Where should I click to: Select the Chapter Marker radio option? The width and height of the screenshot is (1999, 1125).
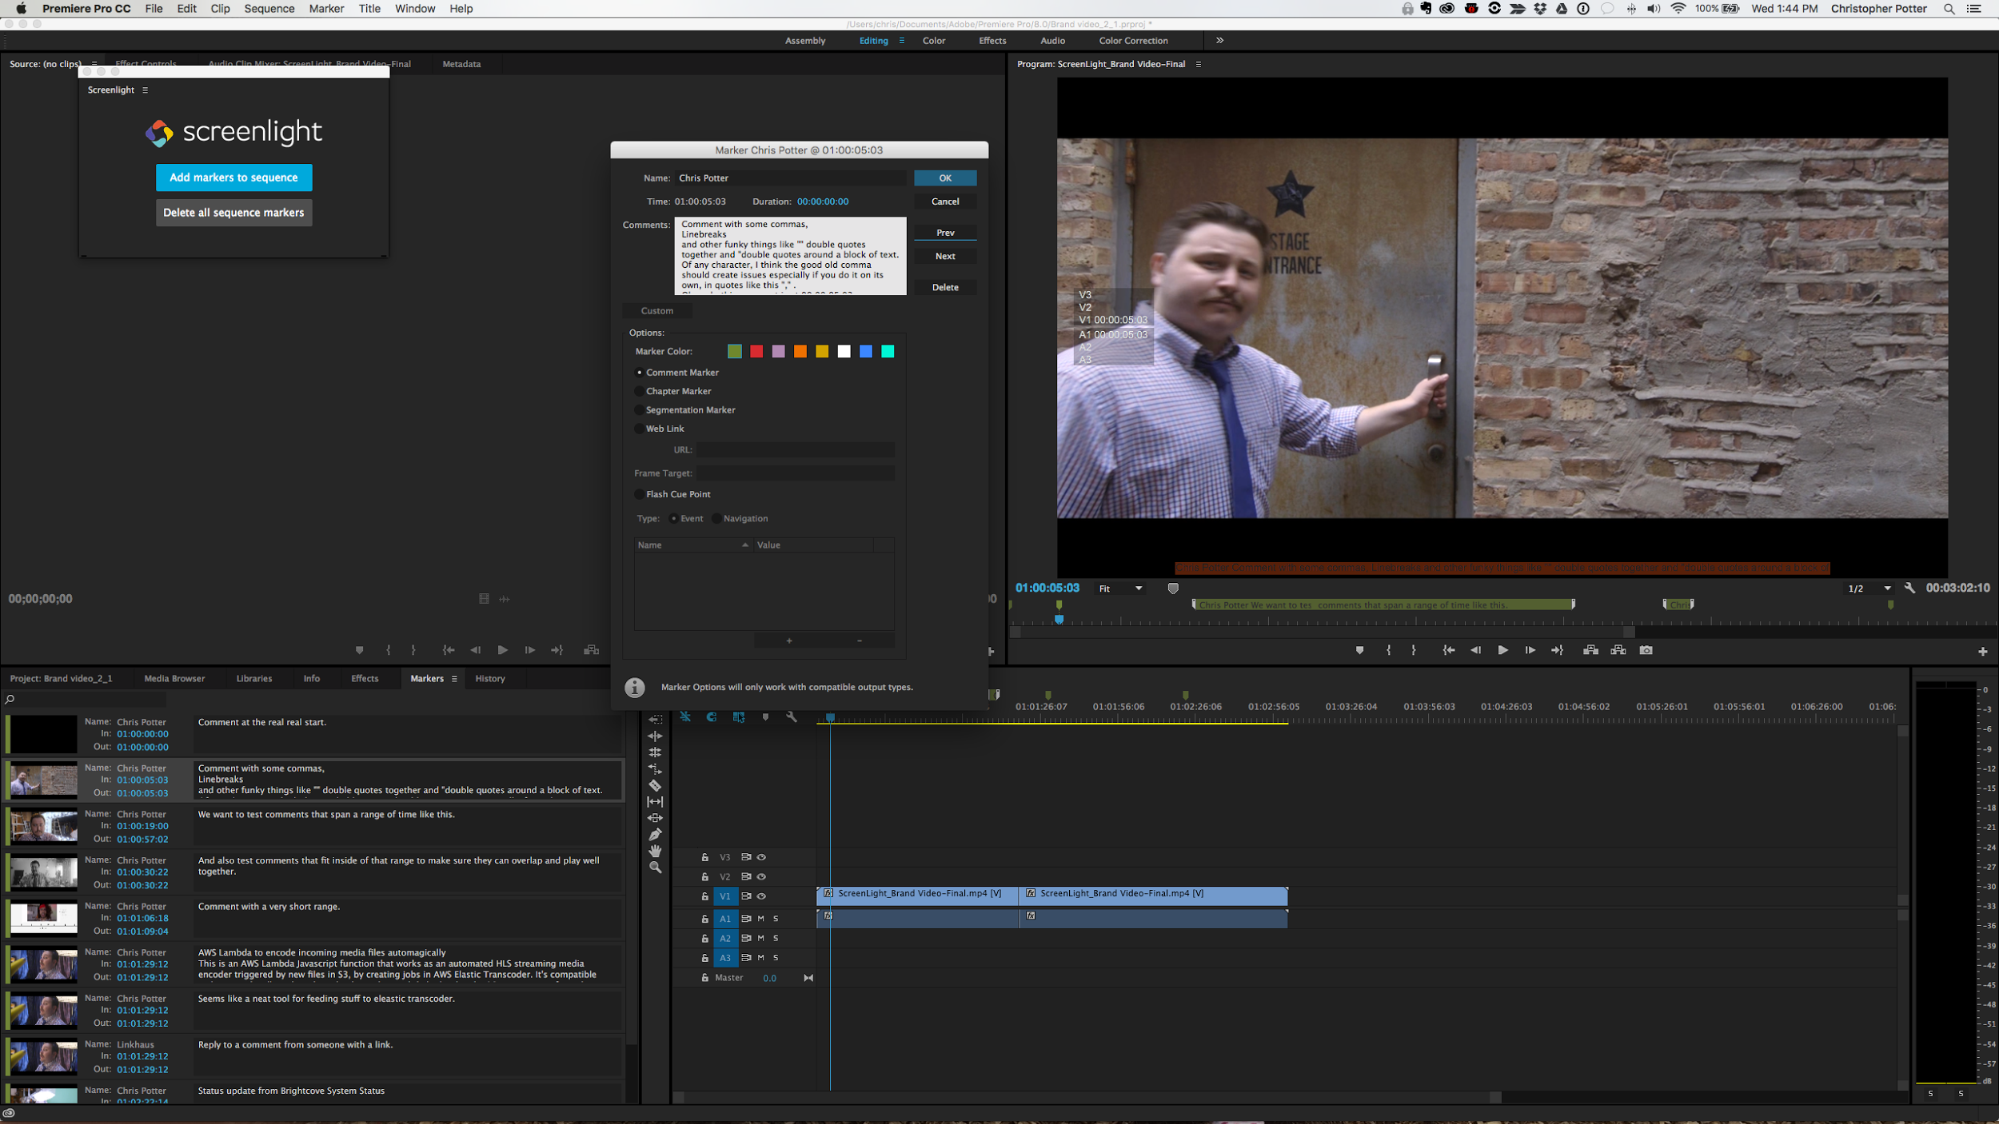coord(640,391)
